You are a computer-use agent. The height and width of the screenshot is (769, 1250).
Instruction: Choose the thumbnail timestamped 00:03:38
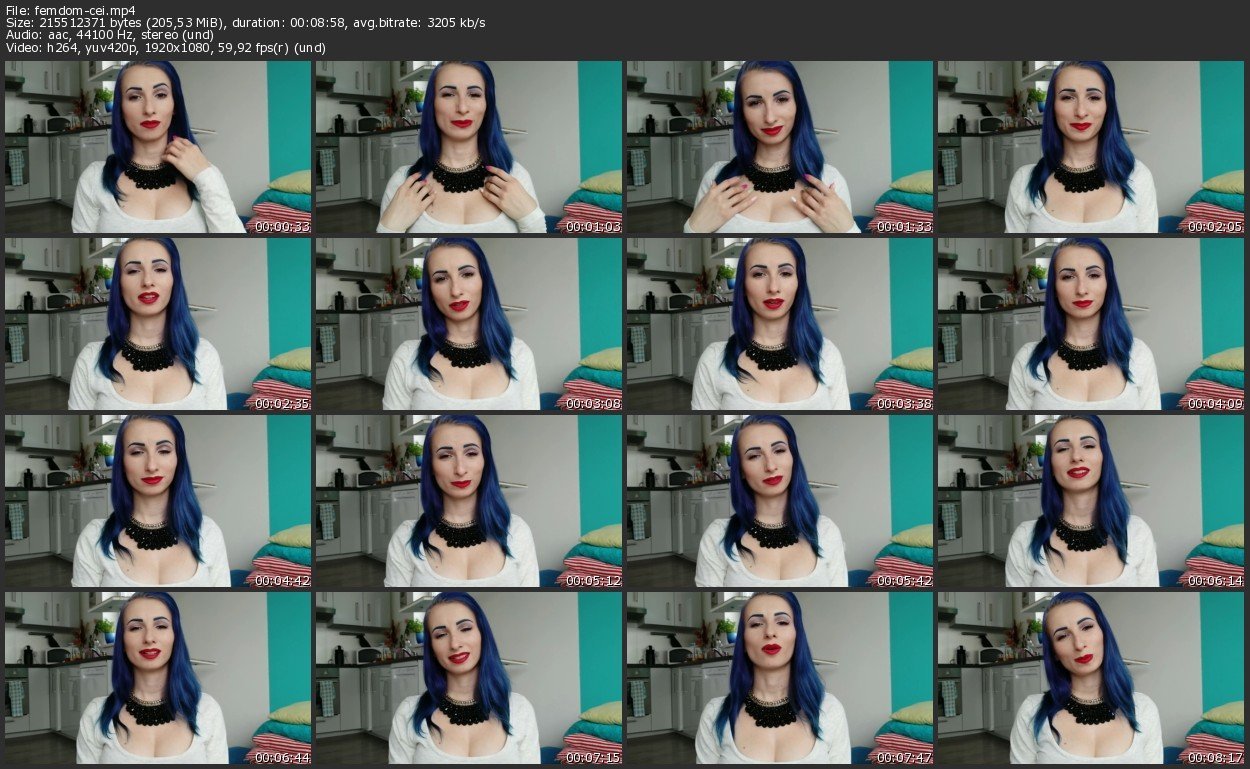(x=780, y=324)
